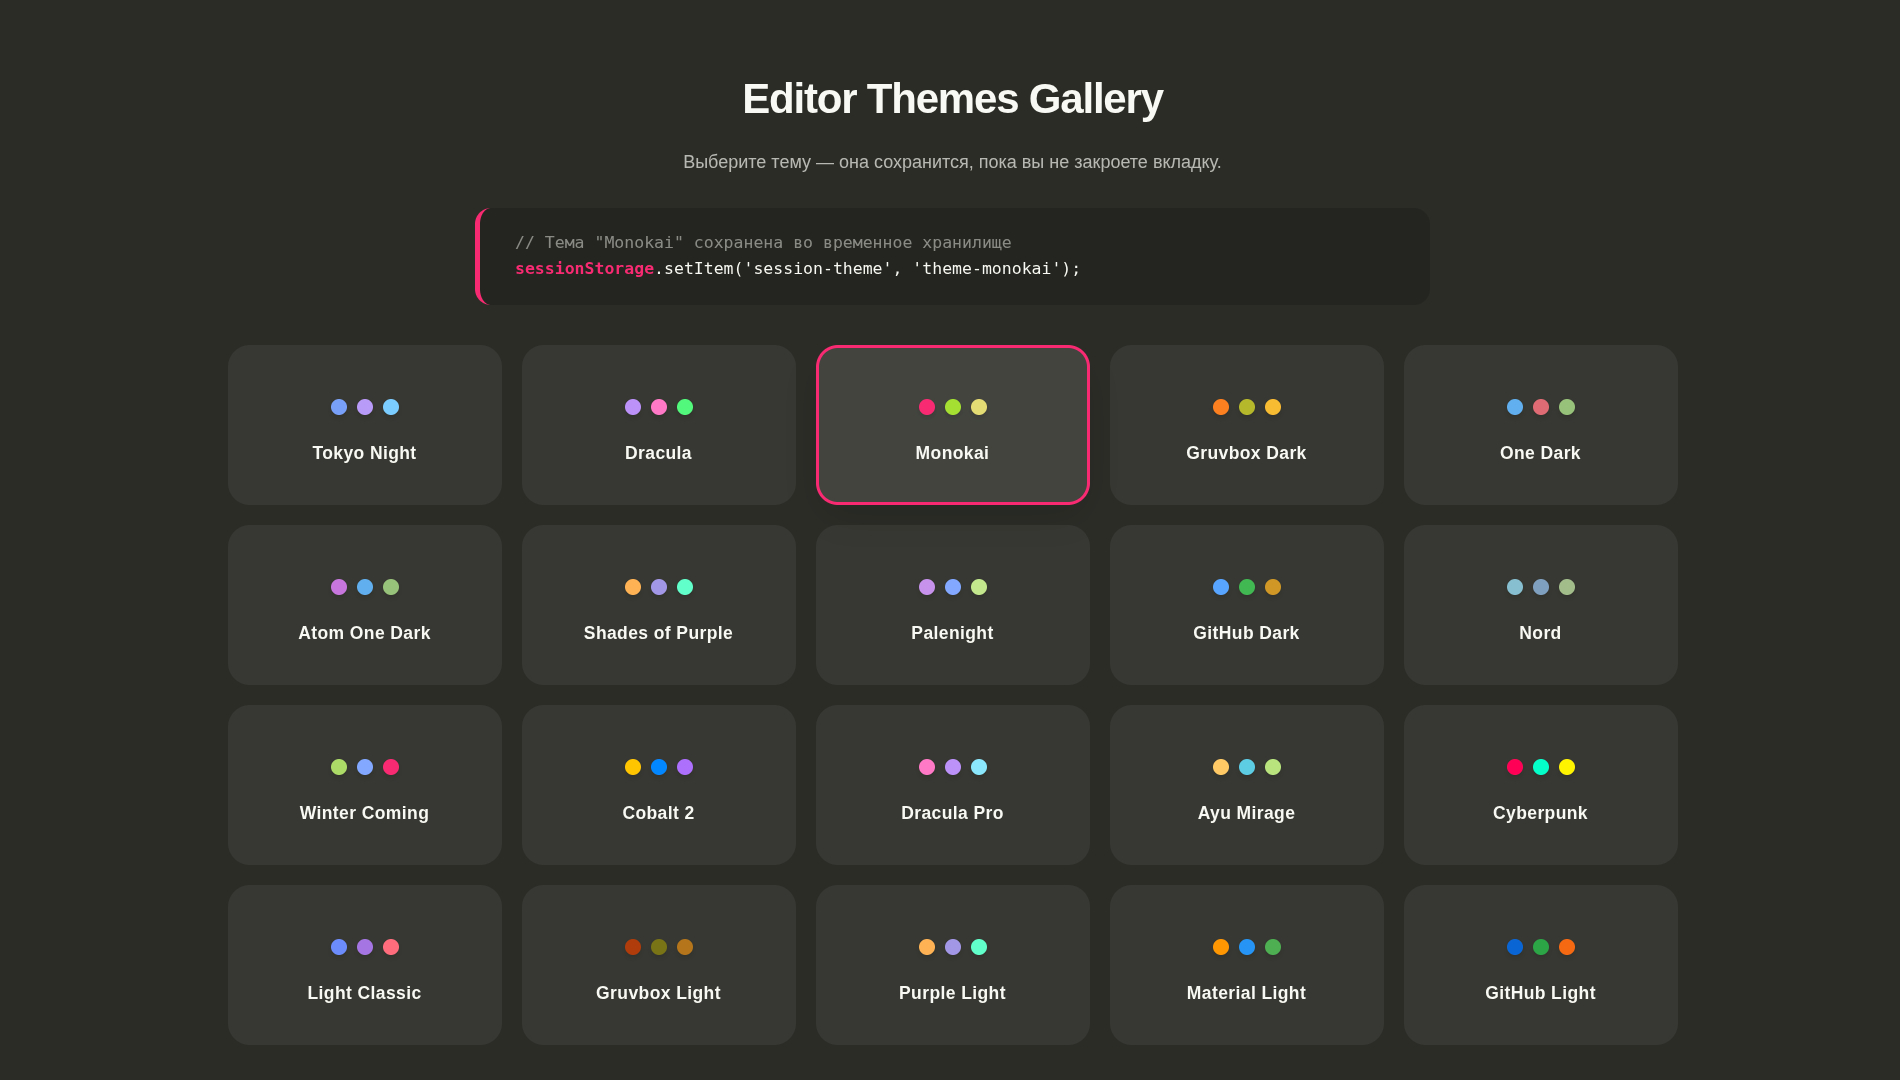Viewport: 1900px width, 1080px height.
Task: Click the selected Monokai theme card
Action: pyautogui.click(x=952, y=425)
